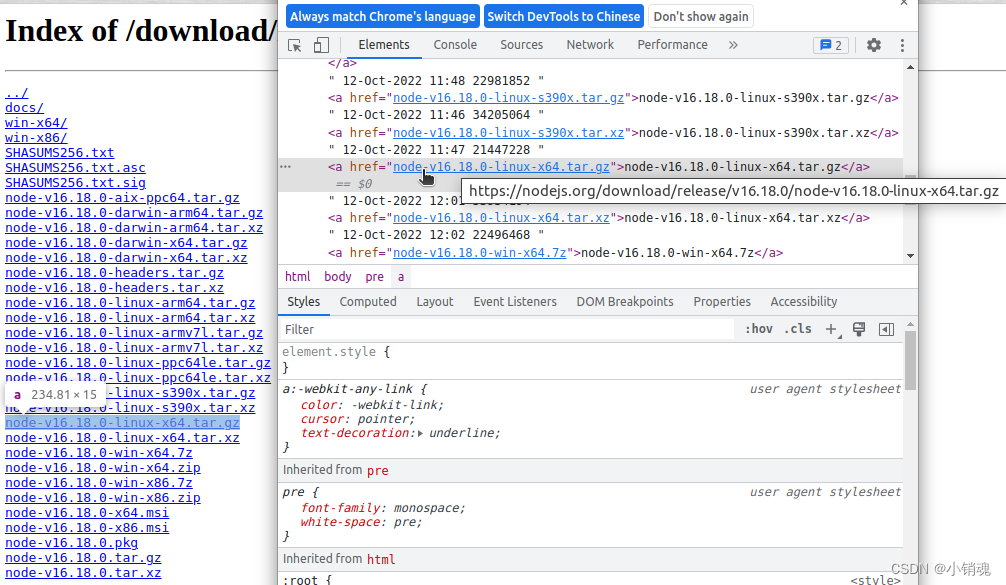Switch to the Console tab
Screen dimensions: 1006x585
click(455, 45)
